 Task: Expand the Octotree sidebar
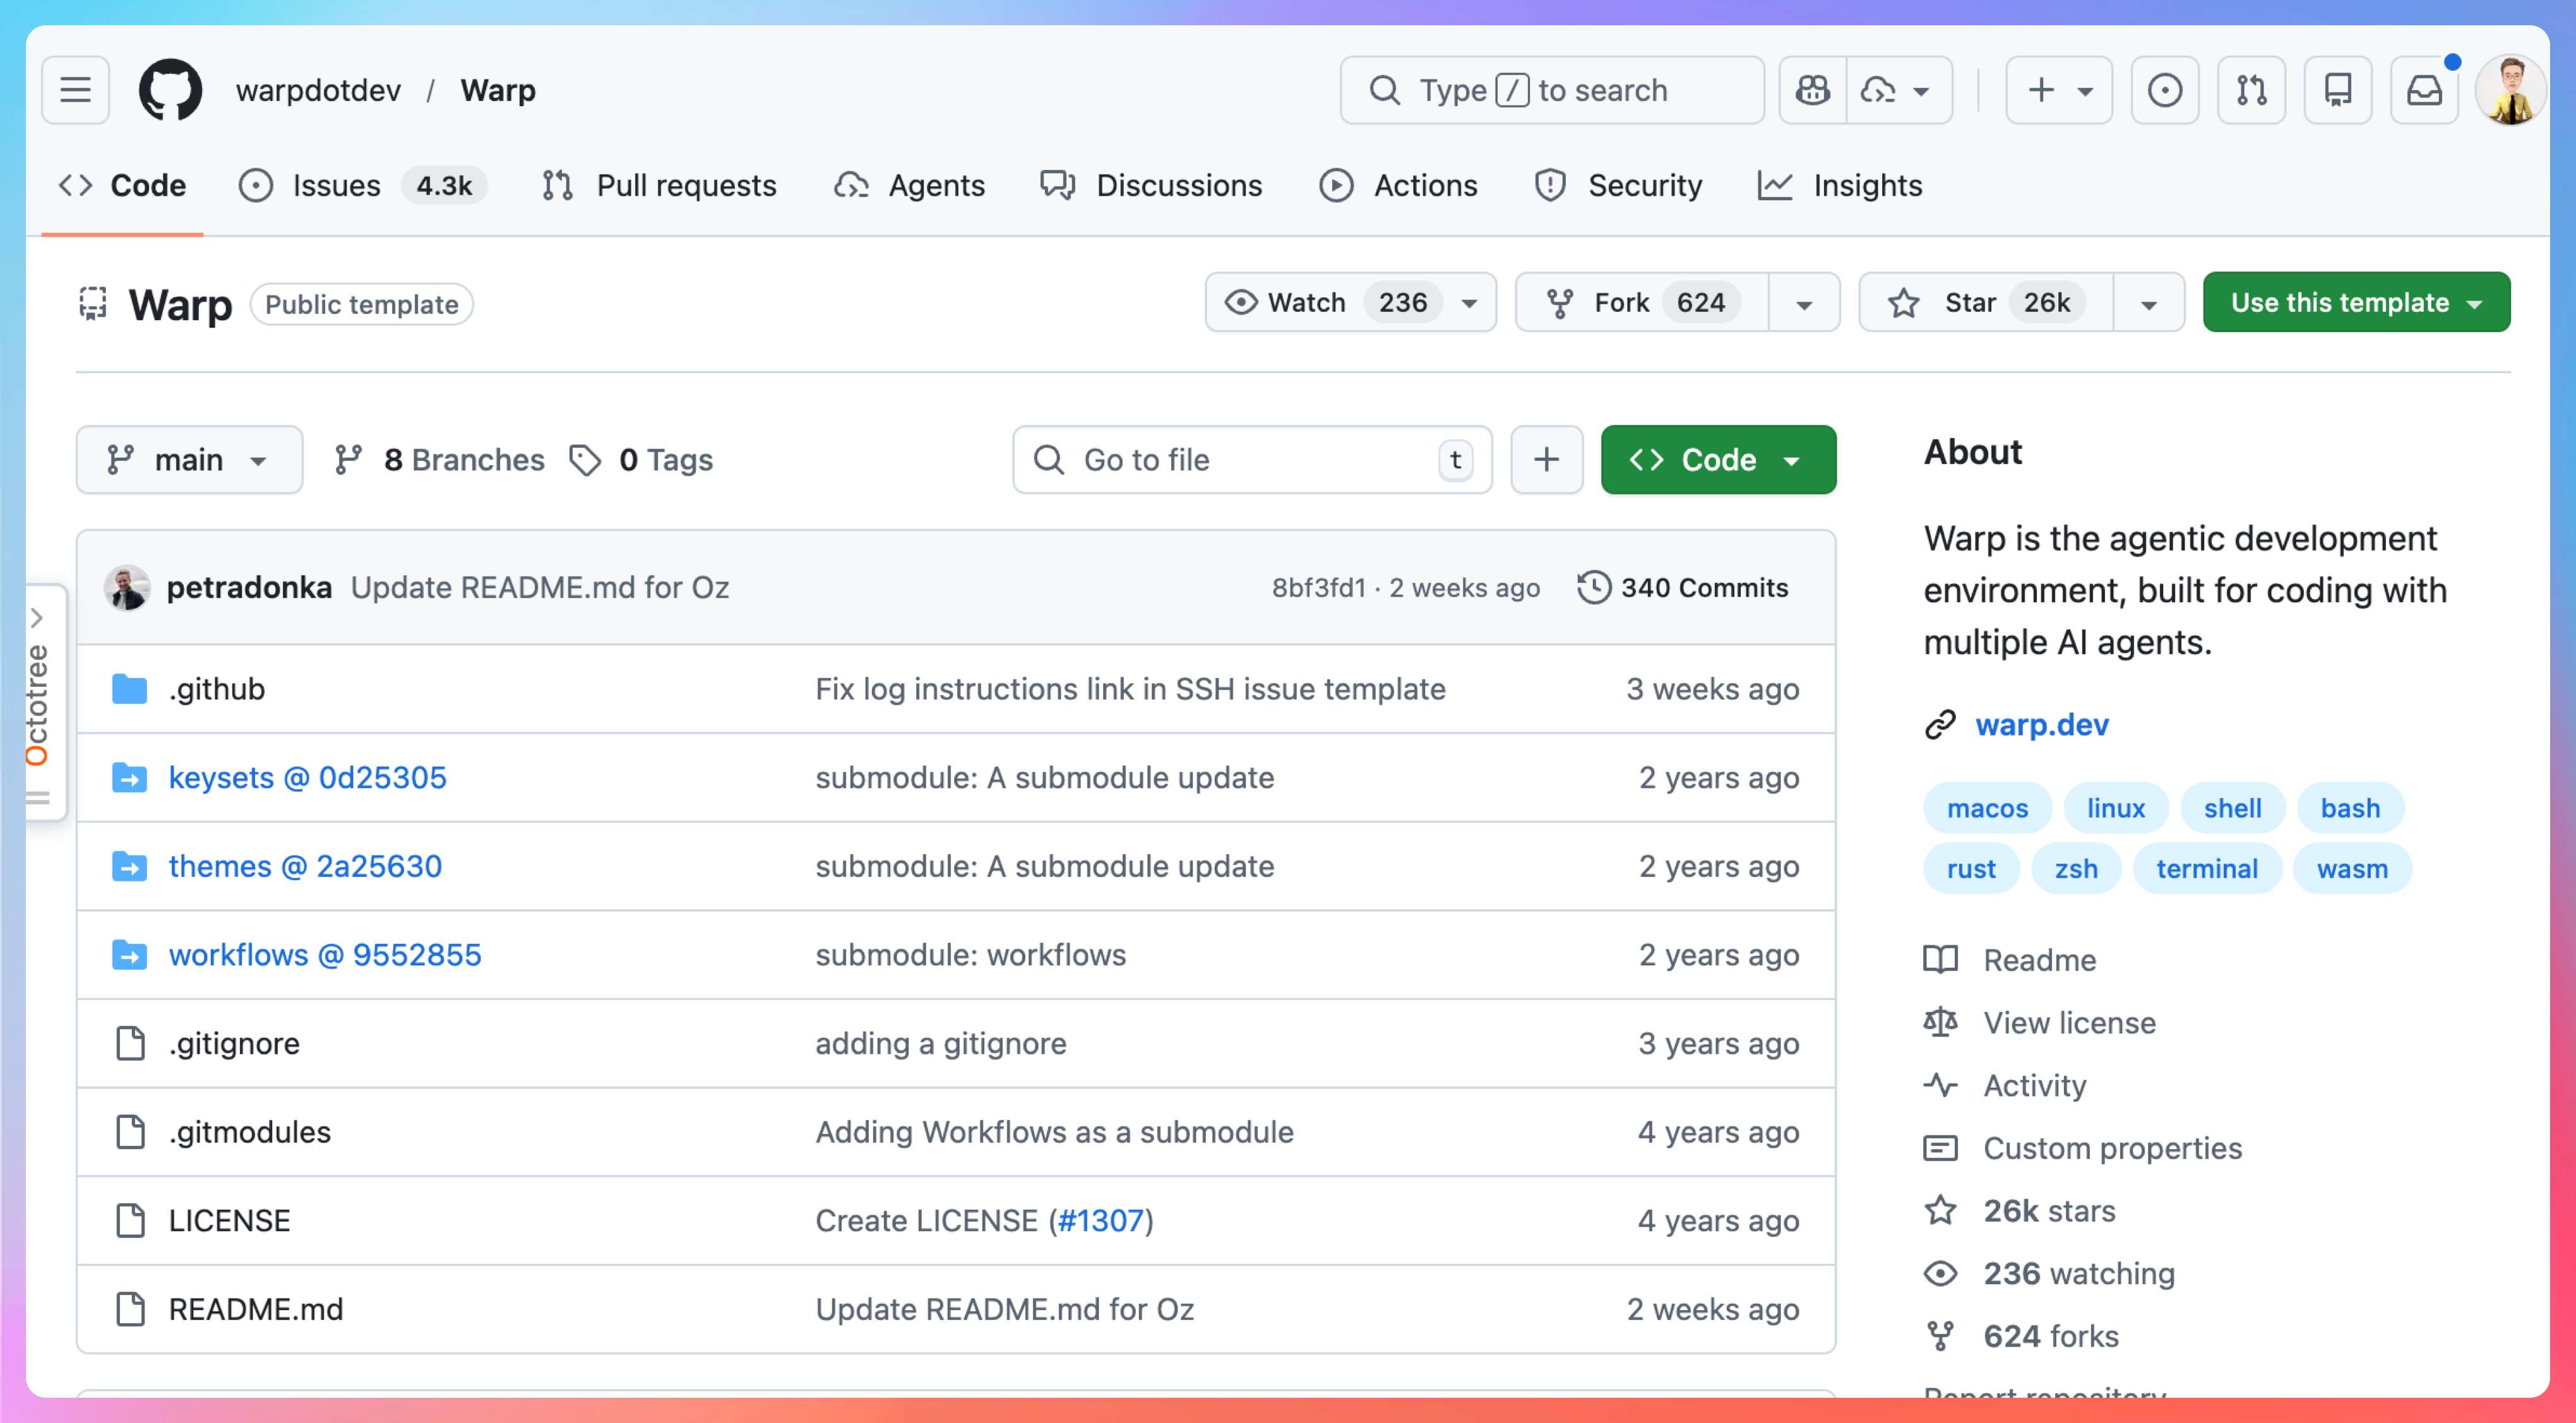click(x=38, y=618)
